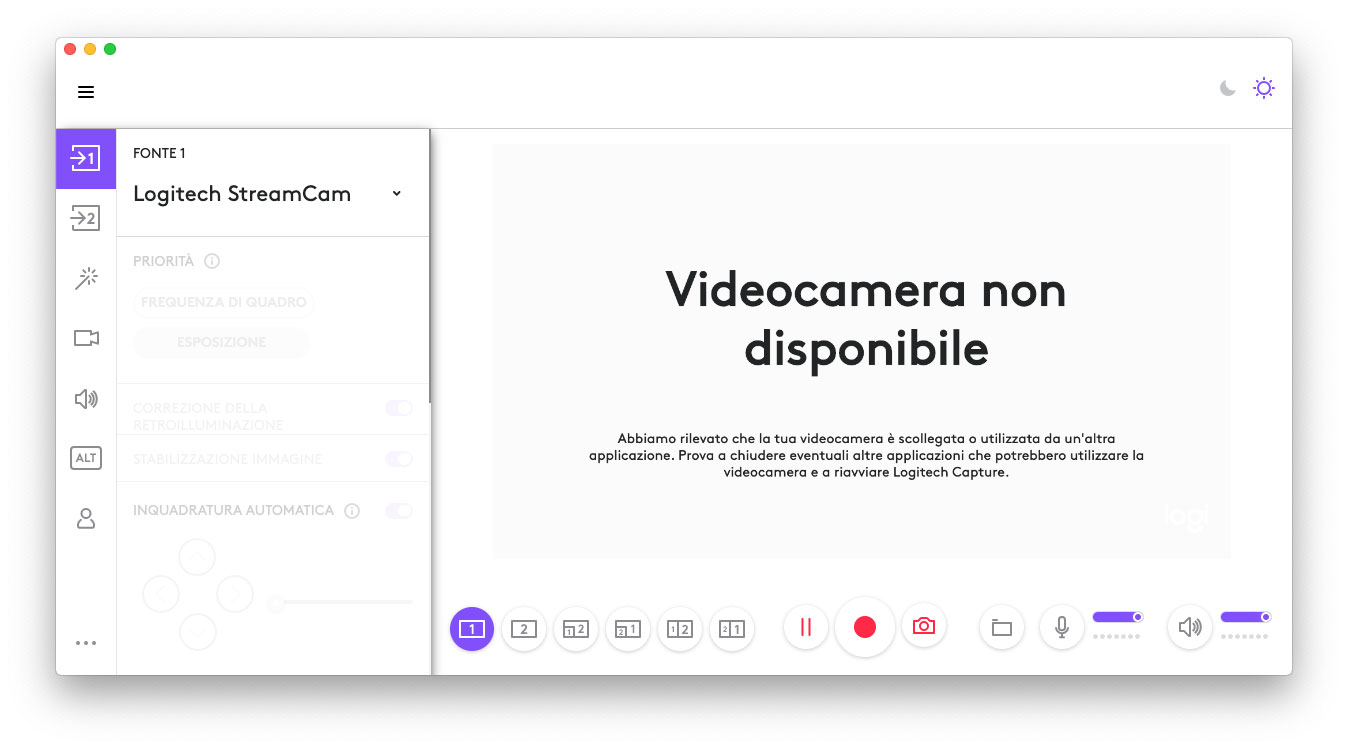This screenshot has width=1348, height=749.
Task: Pan camera right arrow
Action: click(234, 594)
